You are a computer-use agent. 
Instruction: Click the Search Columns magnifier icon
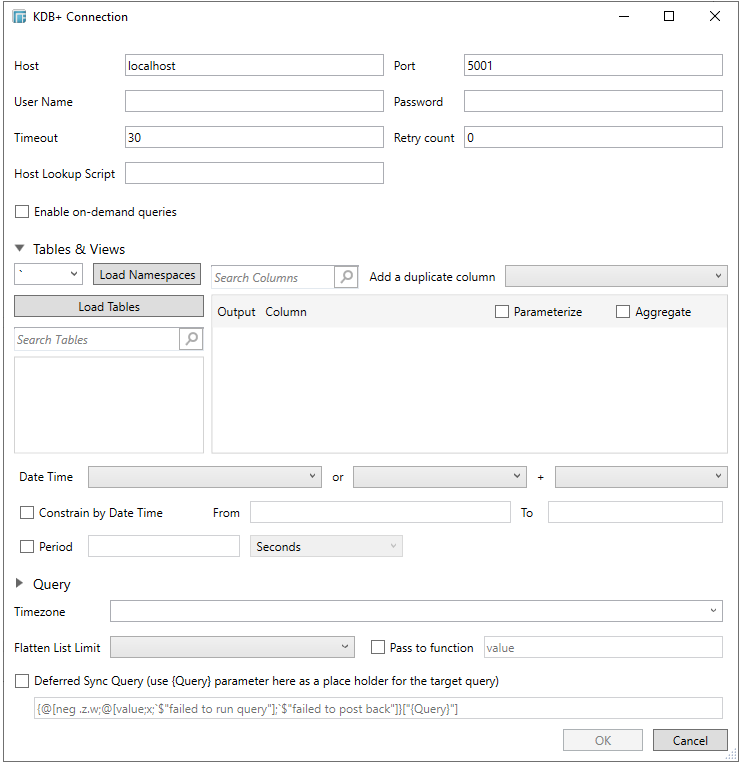(x=346, y=277)
